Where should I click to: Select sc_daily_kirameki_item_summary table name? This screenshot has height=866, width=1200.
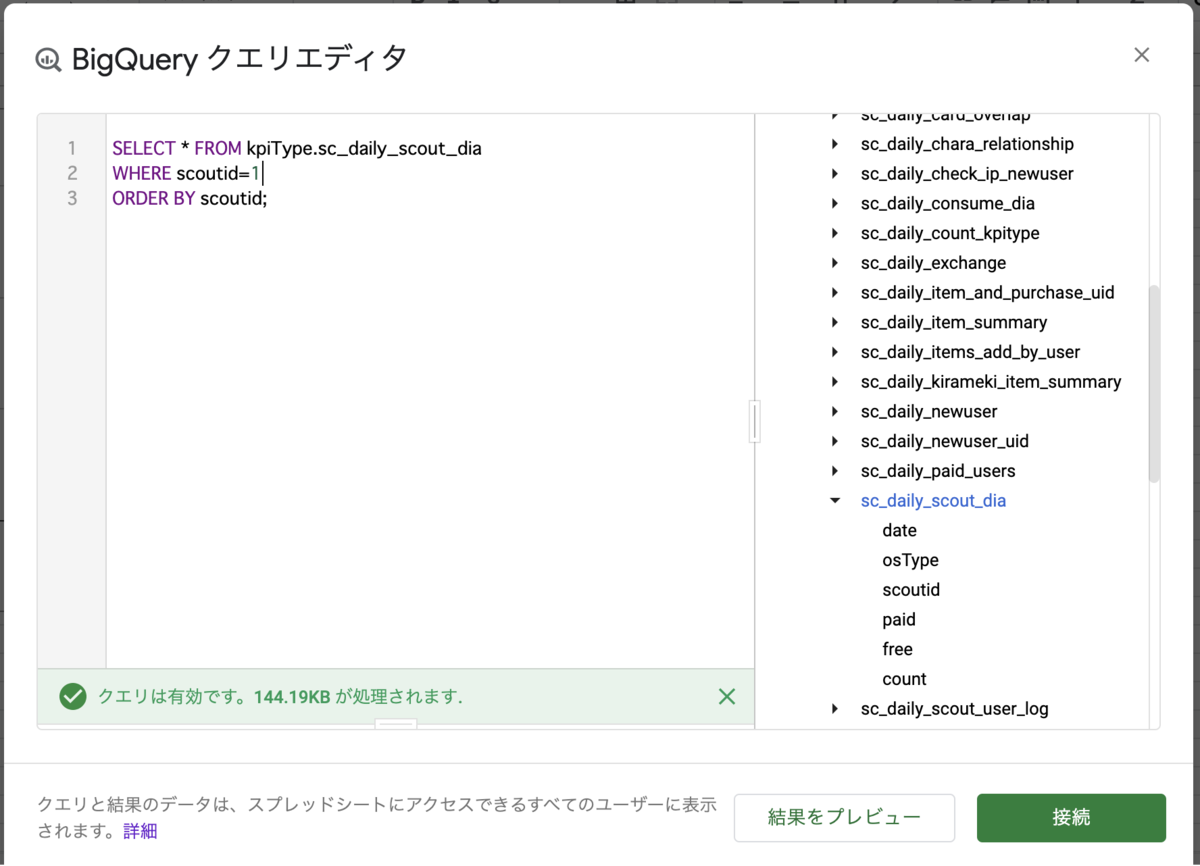click(x=991, y=382)
